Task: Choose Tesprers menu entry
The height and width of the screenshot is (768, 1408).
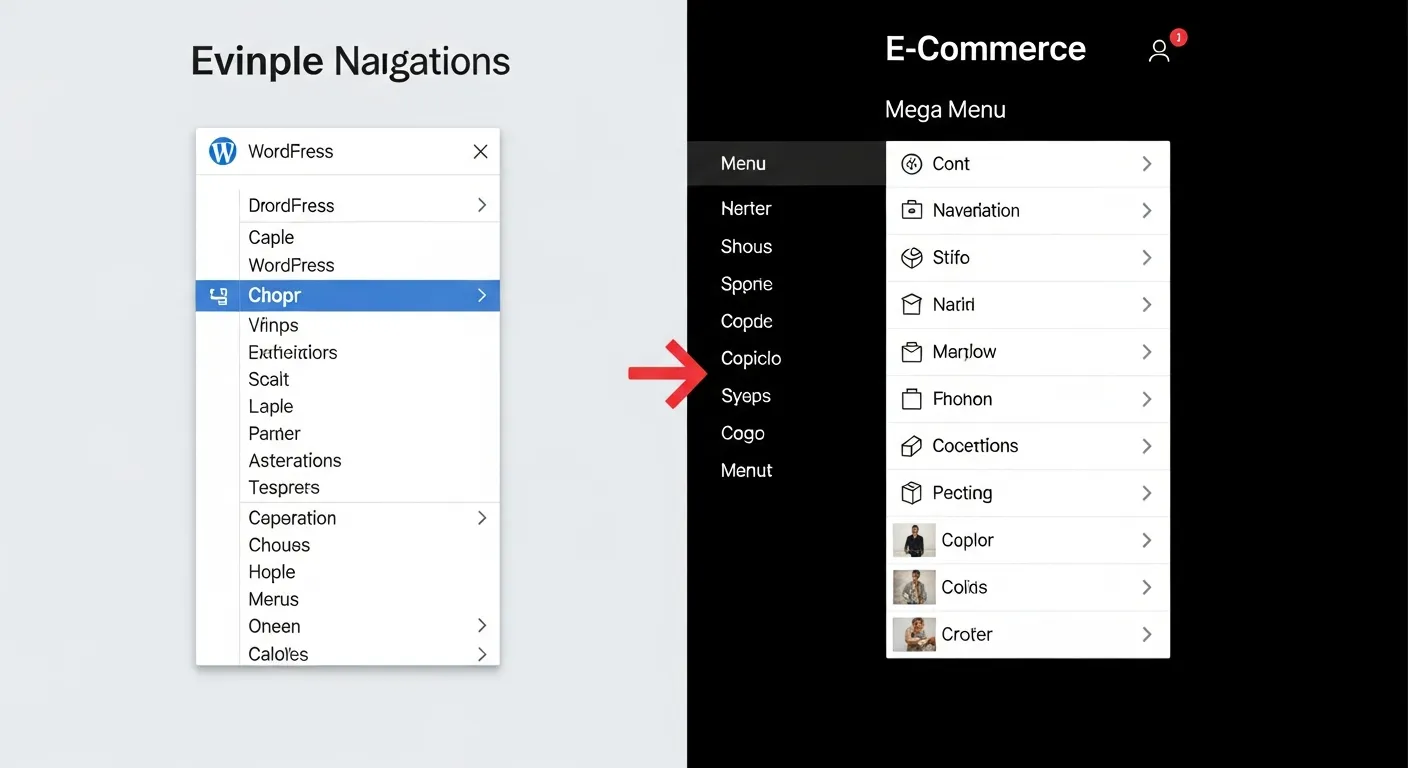Action: pos(284,488)
